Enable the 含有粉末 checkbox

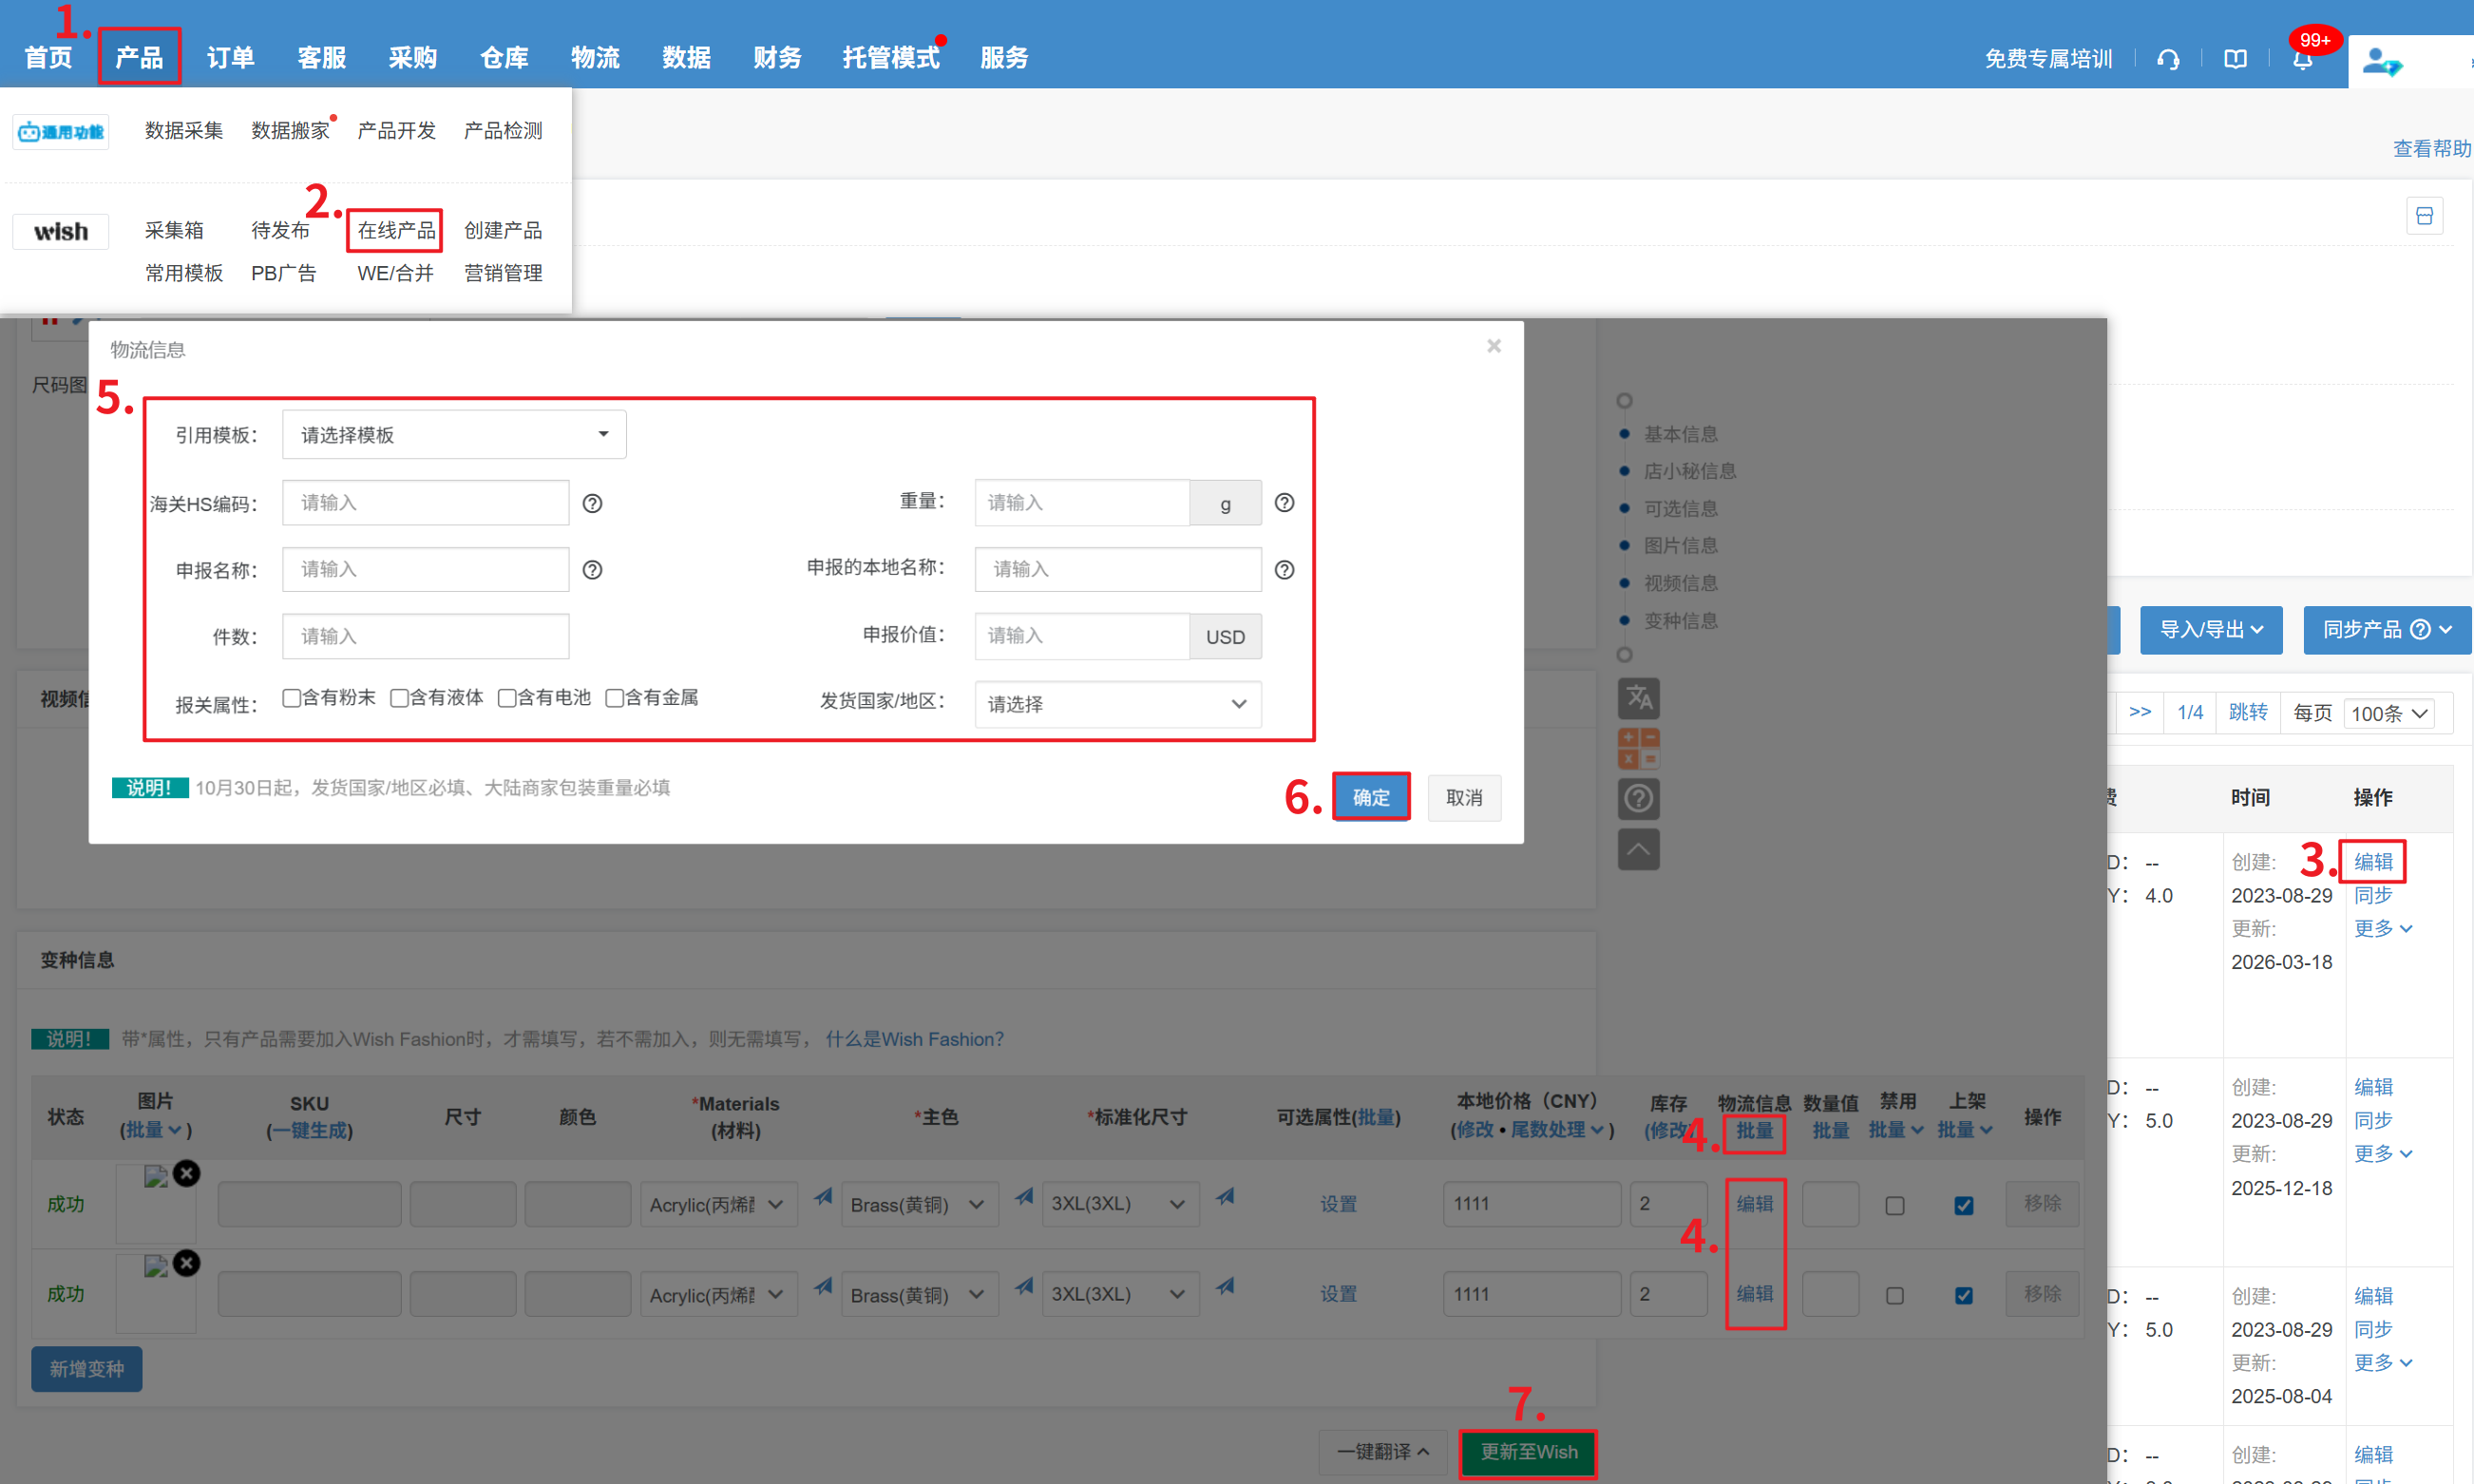[x=292, y=697]
